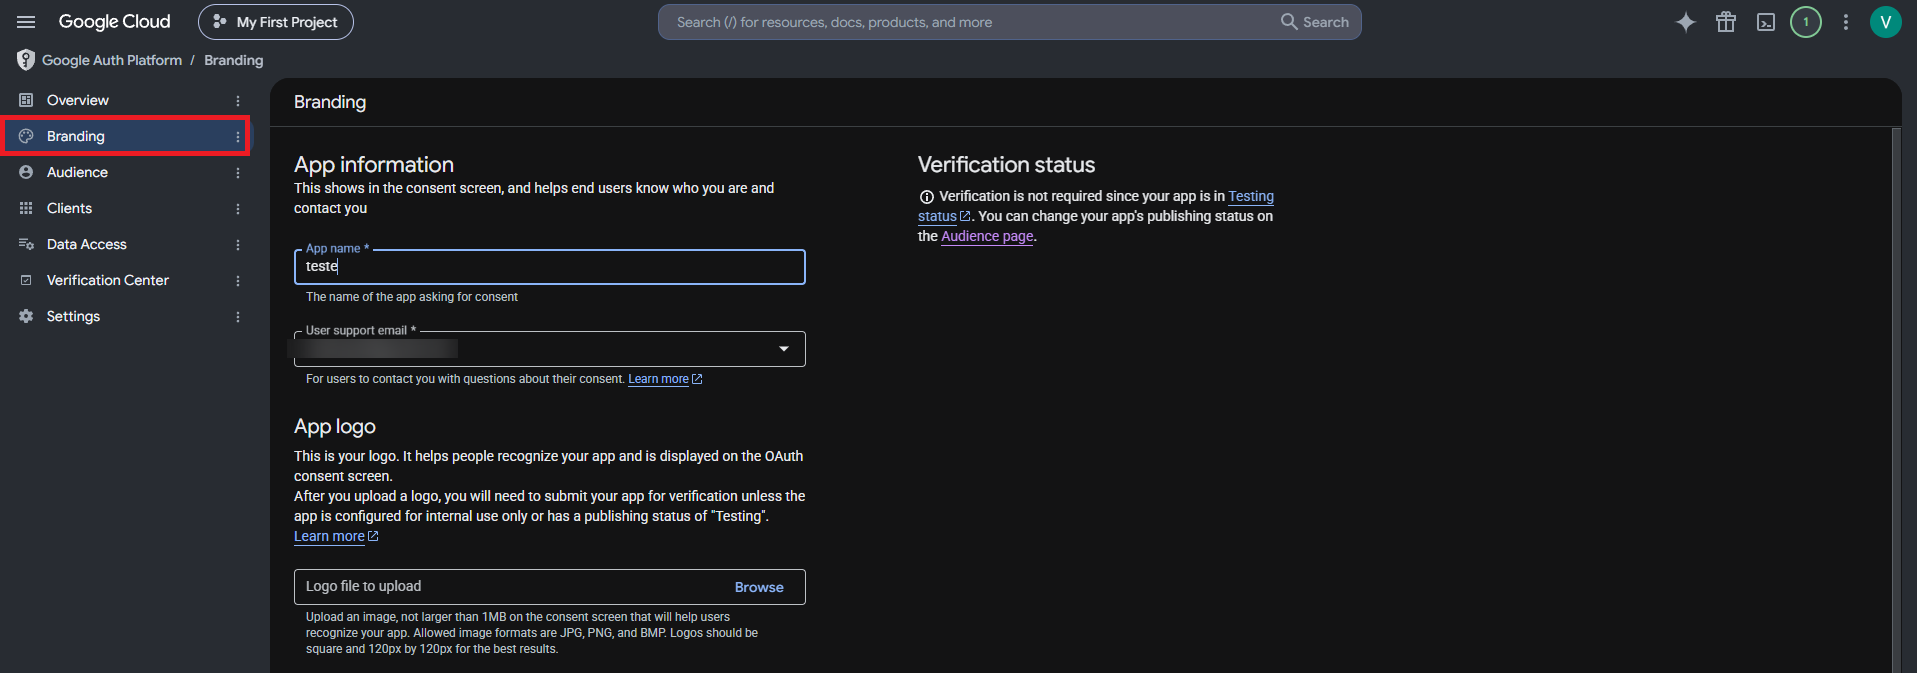Select Branding in the sidebar
This screenshot has height=673, width=1917.
pos(126,136)
